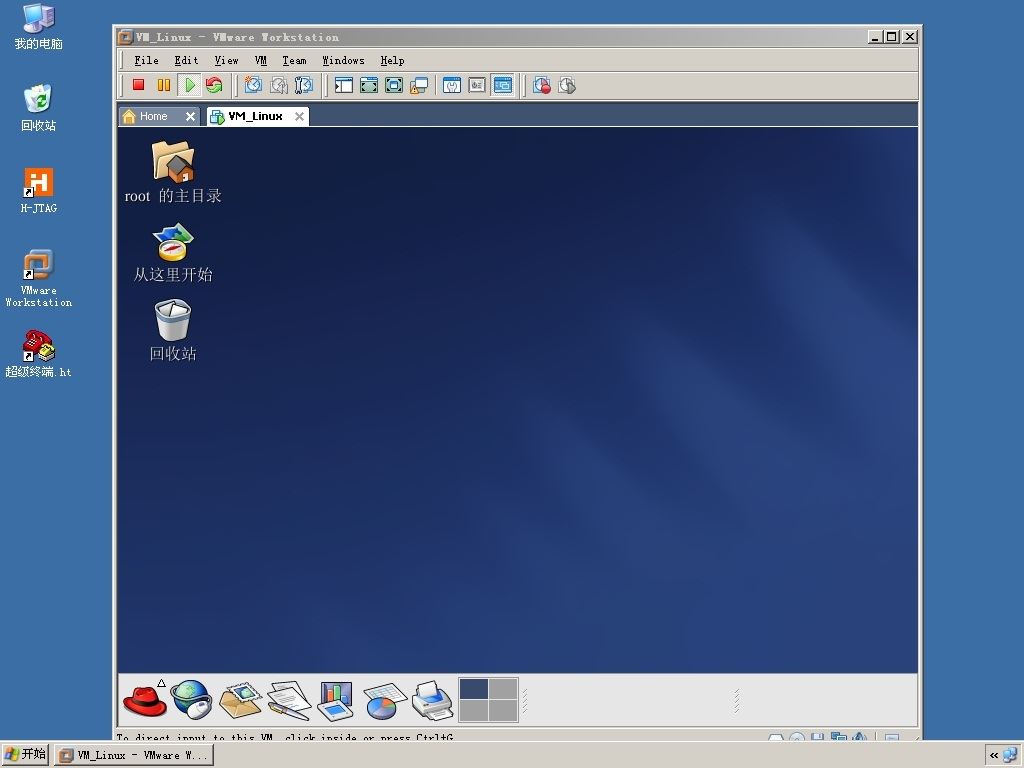The image size is (1024, 768).
Task: Show the appliance view toolbar icon
Action: click(x=477, y=85)
